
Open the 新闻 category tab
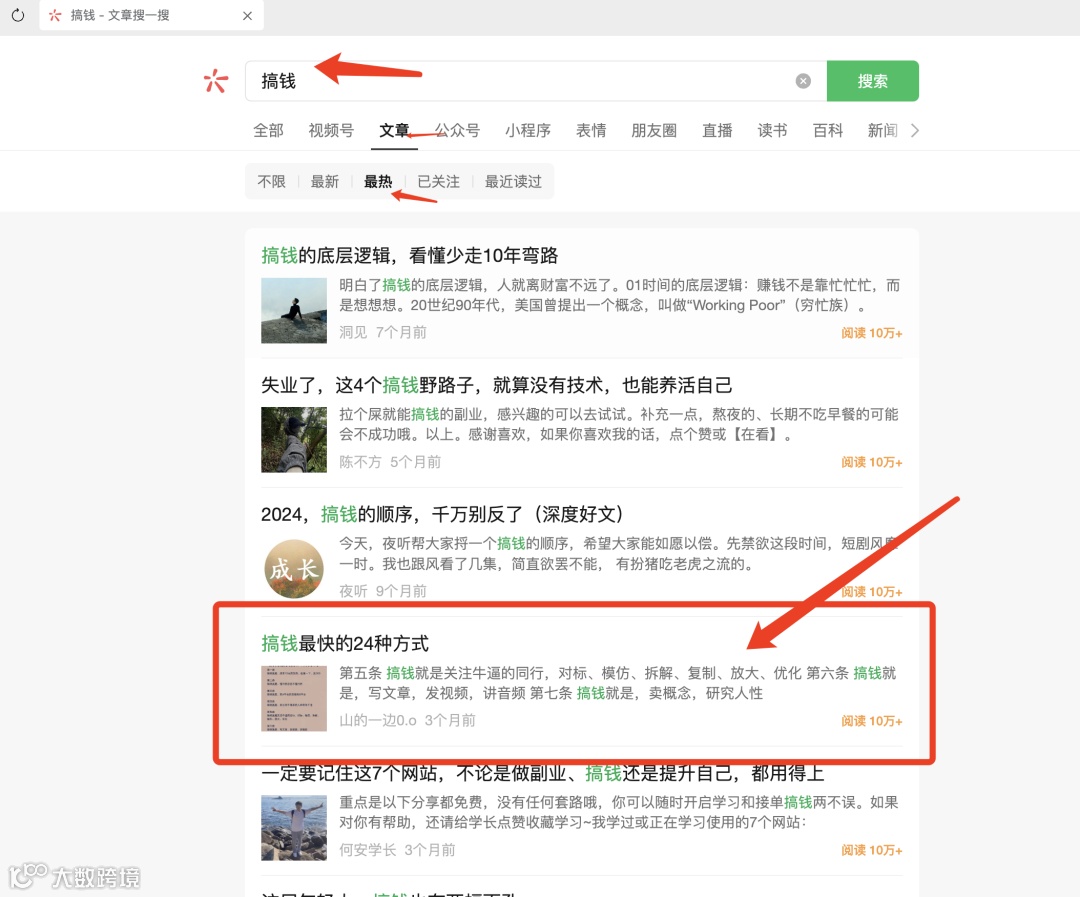click(x=882, y=130)
